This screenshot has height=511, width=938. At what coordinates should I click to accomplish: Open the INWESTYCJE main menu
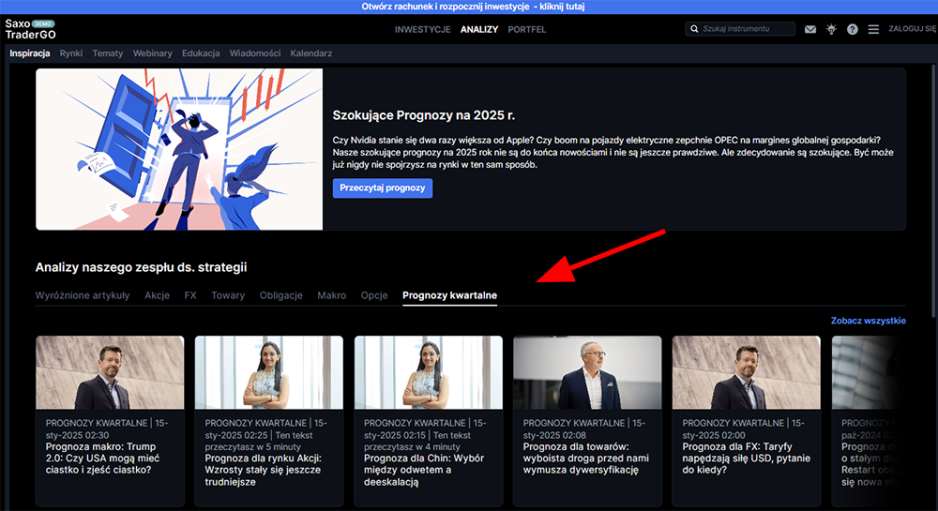click(422, 30)
